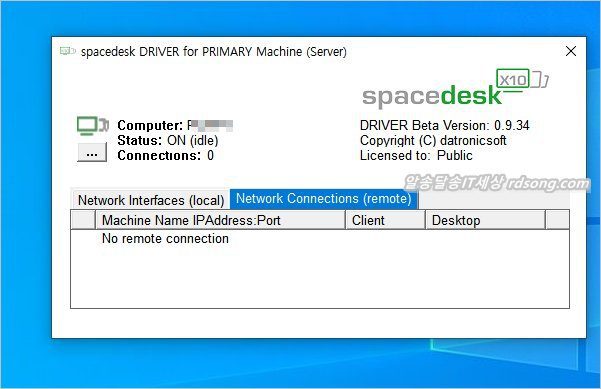Select Network Connections (remote) tab

[324, 199]
